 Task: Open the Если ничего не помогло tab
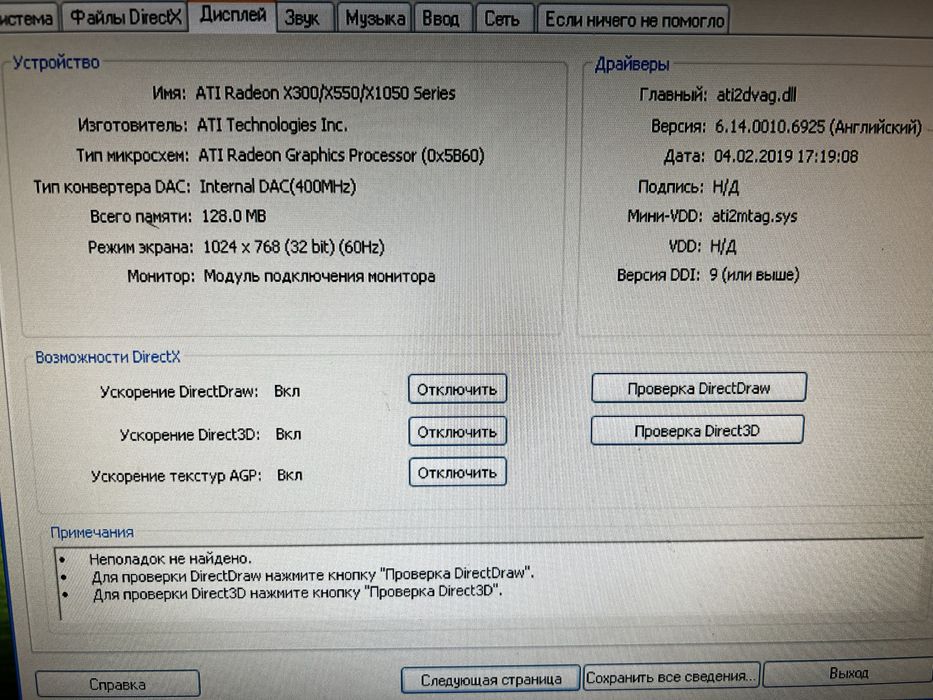pyautogui.click(x=634, y=20)
